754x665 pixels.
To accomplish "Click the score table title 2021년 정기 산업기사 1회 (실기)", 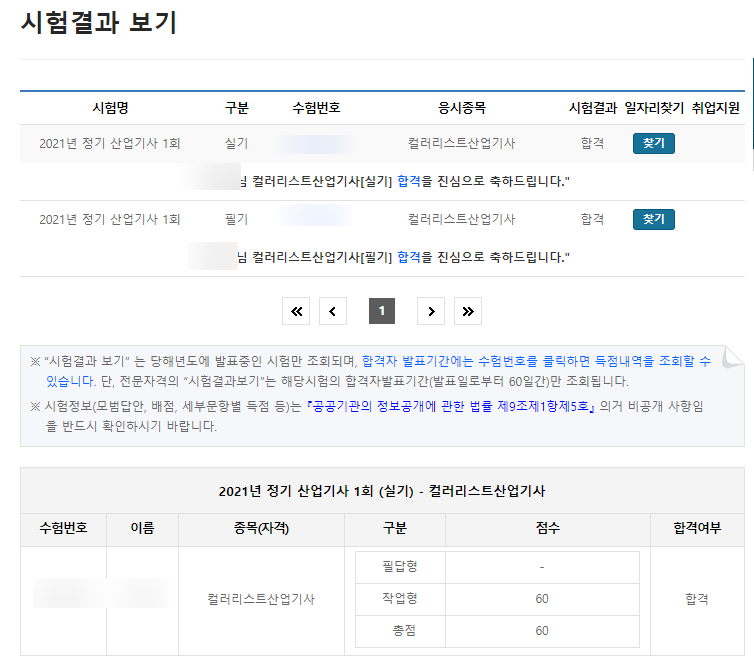I will click(x=382, y=491).
